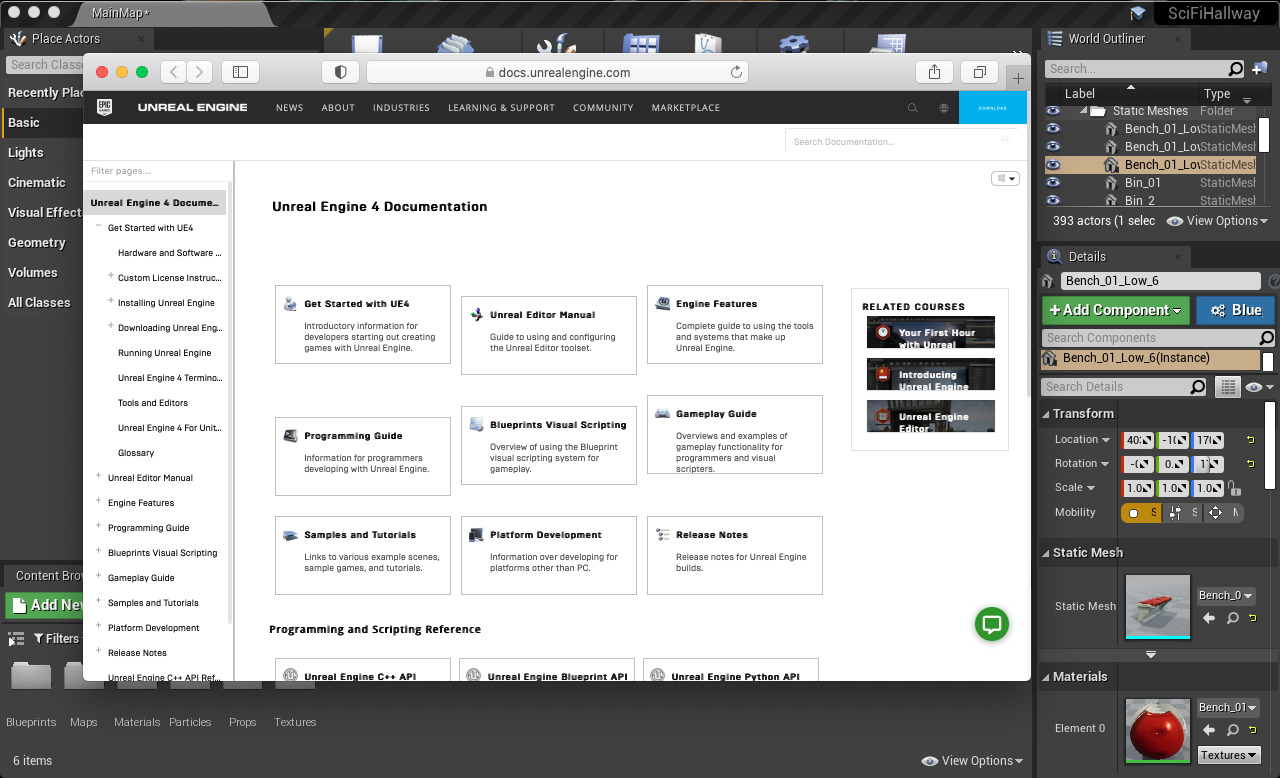Set Mobility to Movable
The image size is (1280, 778).
pos(1224,513)
